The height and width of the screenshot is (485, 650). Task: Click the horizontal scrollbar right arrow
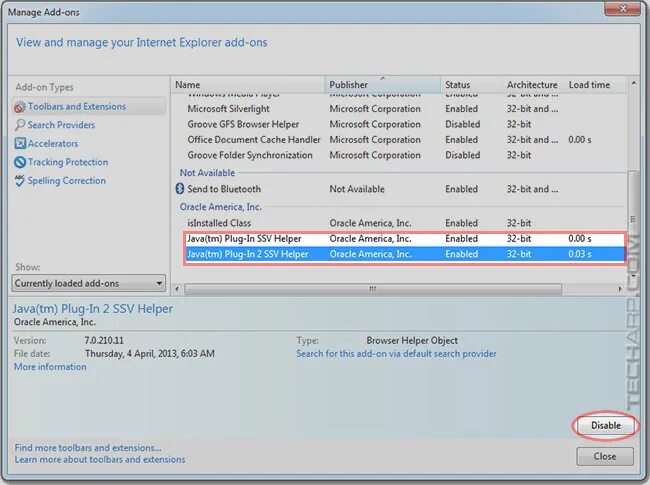[x=620, y=289]
